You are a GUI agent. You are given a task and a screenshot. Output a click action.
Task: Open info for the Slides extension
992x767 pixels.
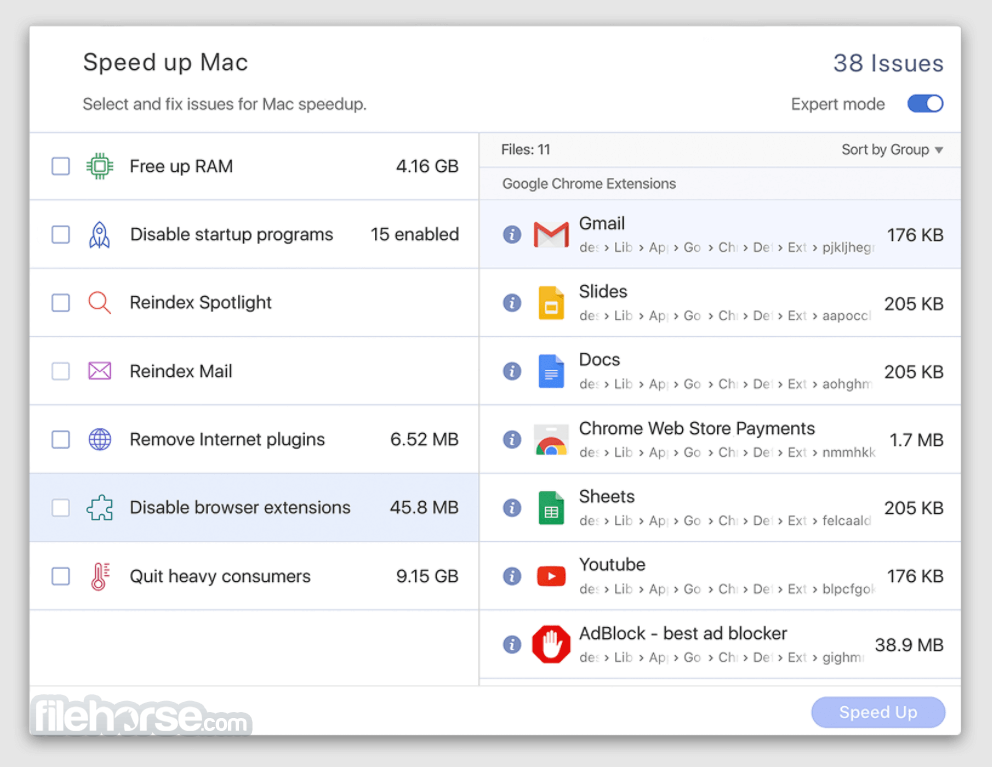pyautogui.click(x=512, y=302)
